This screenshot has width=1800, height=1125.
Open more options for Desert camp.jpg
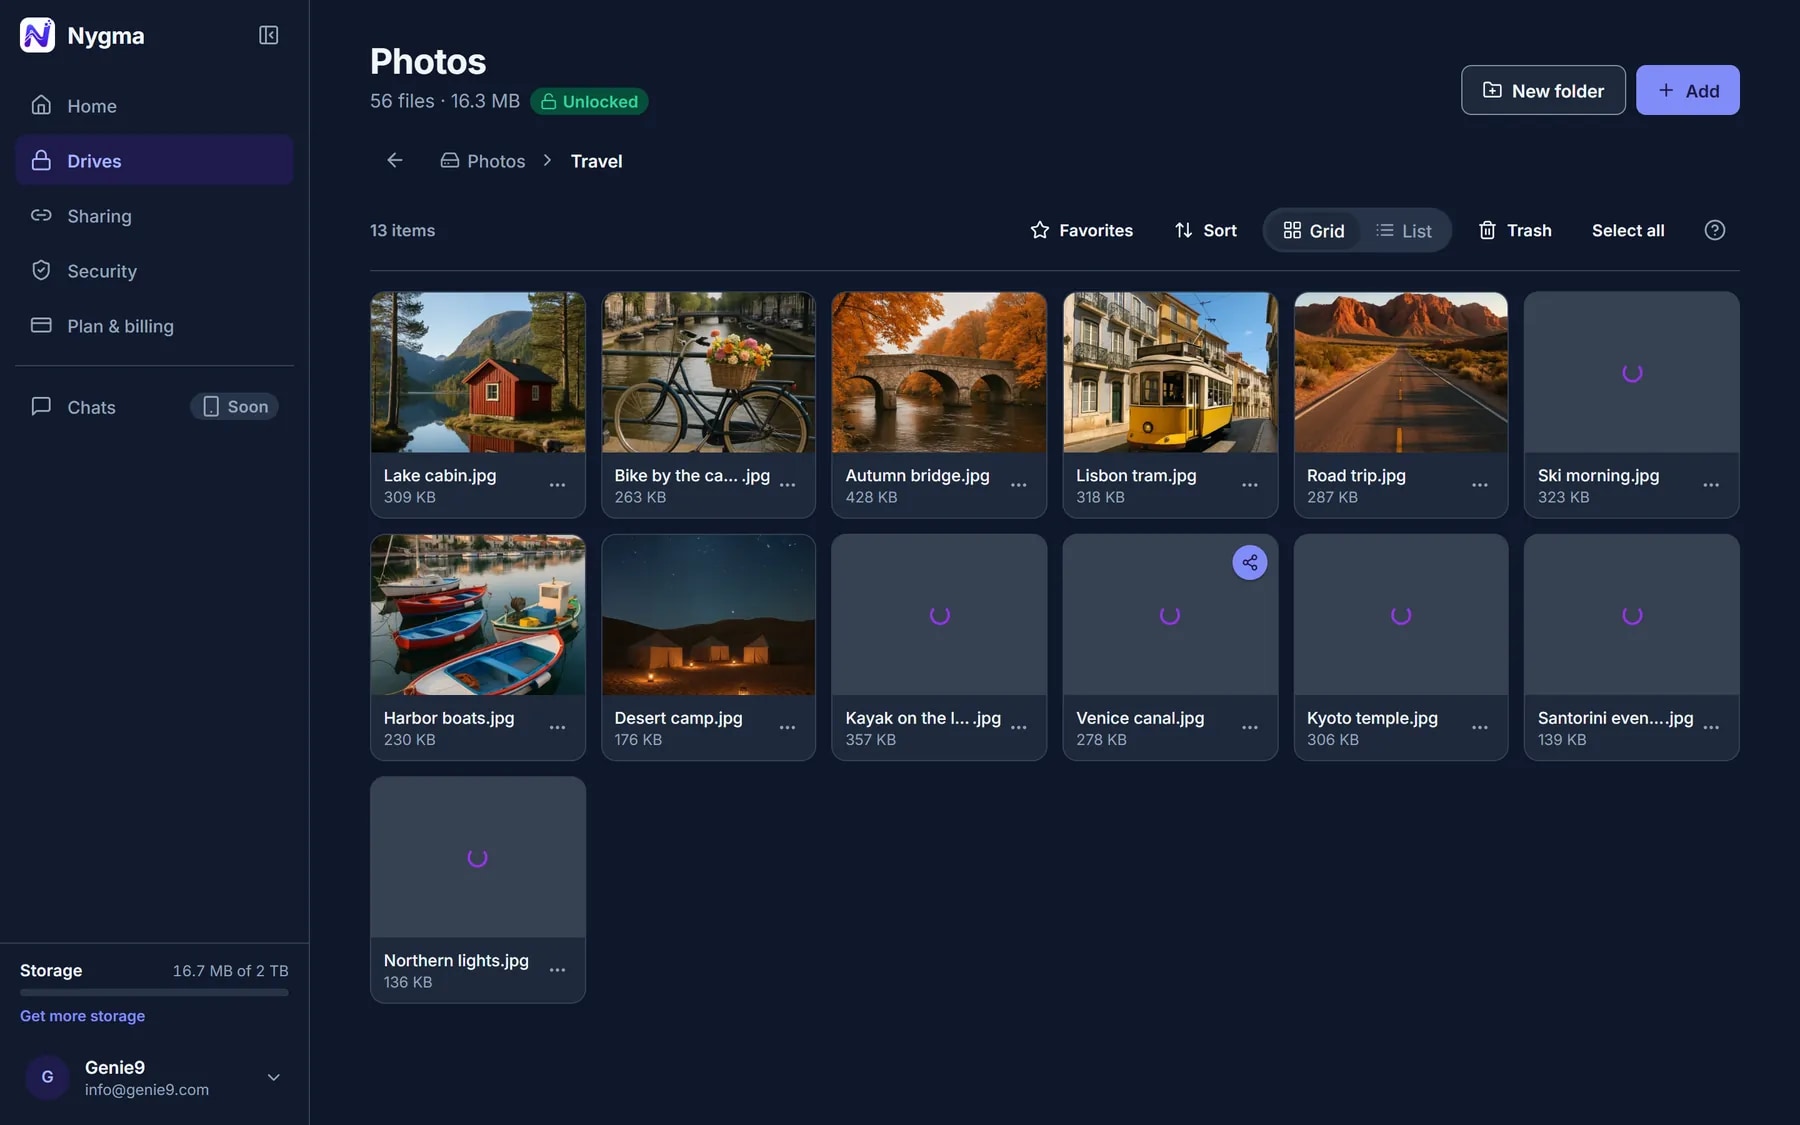pos(787,728)
